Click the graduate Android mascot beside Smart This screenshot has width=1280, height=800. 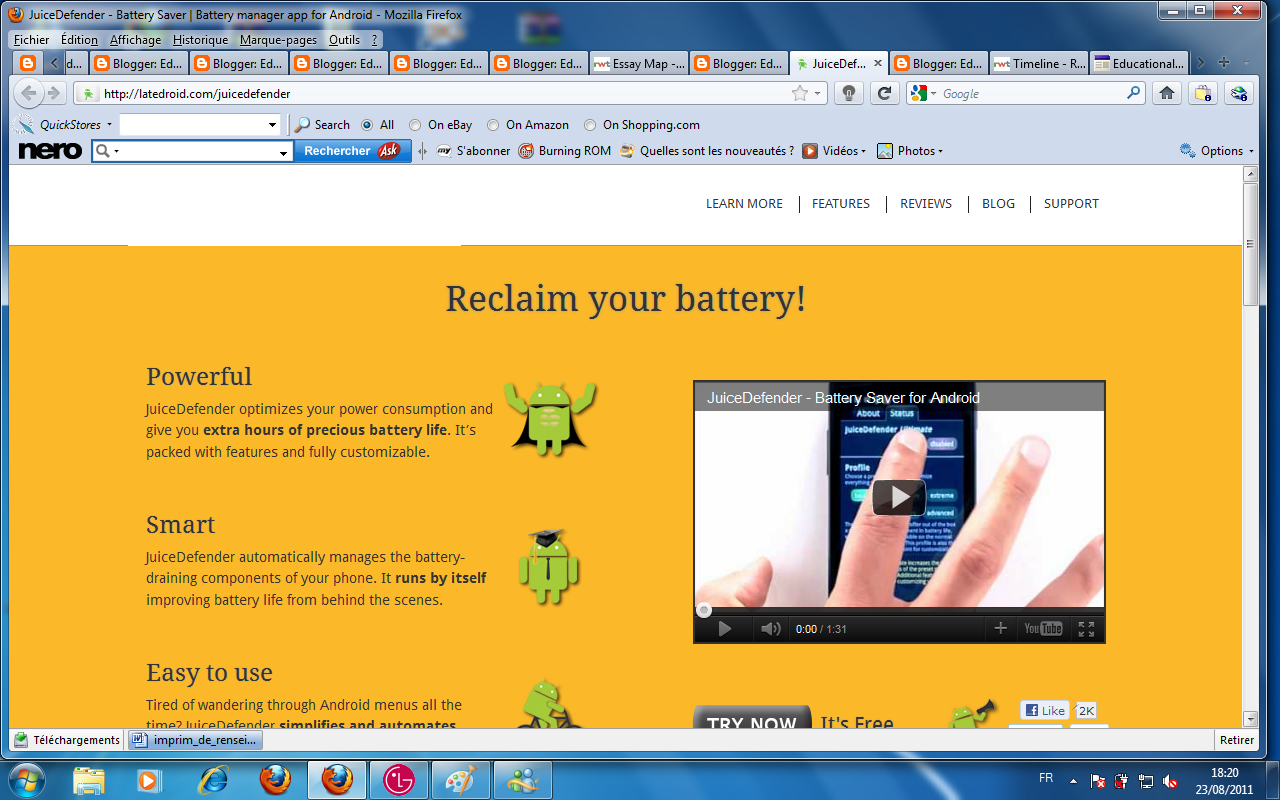[548, 566]
